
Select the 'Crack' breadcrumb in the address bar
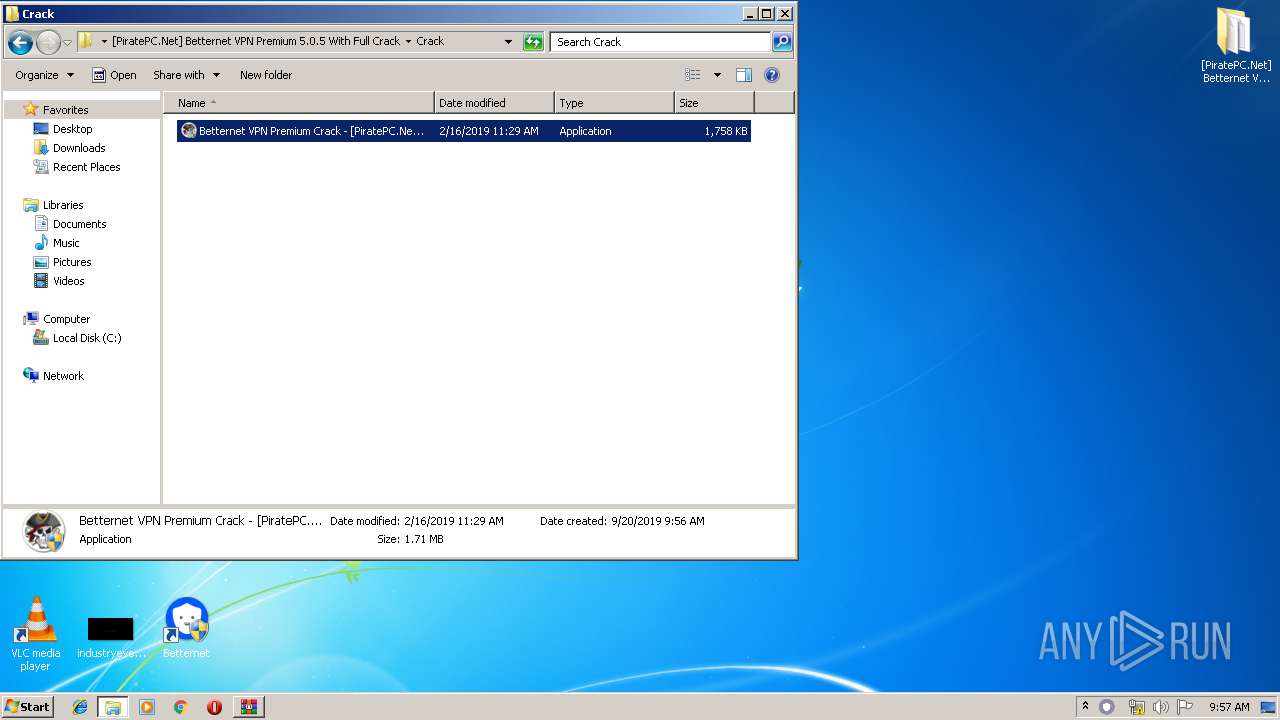coord(430,41)
